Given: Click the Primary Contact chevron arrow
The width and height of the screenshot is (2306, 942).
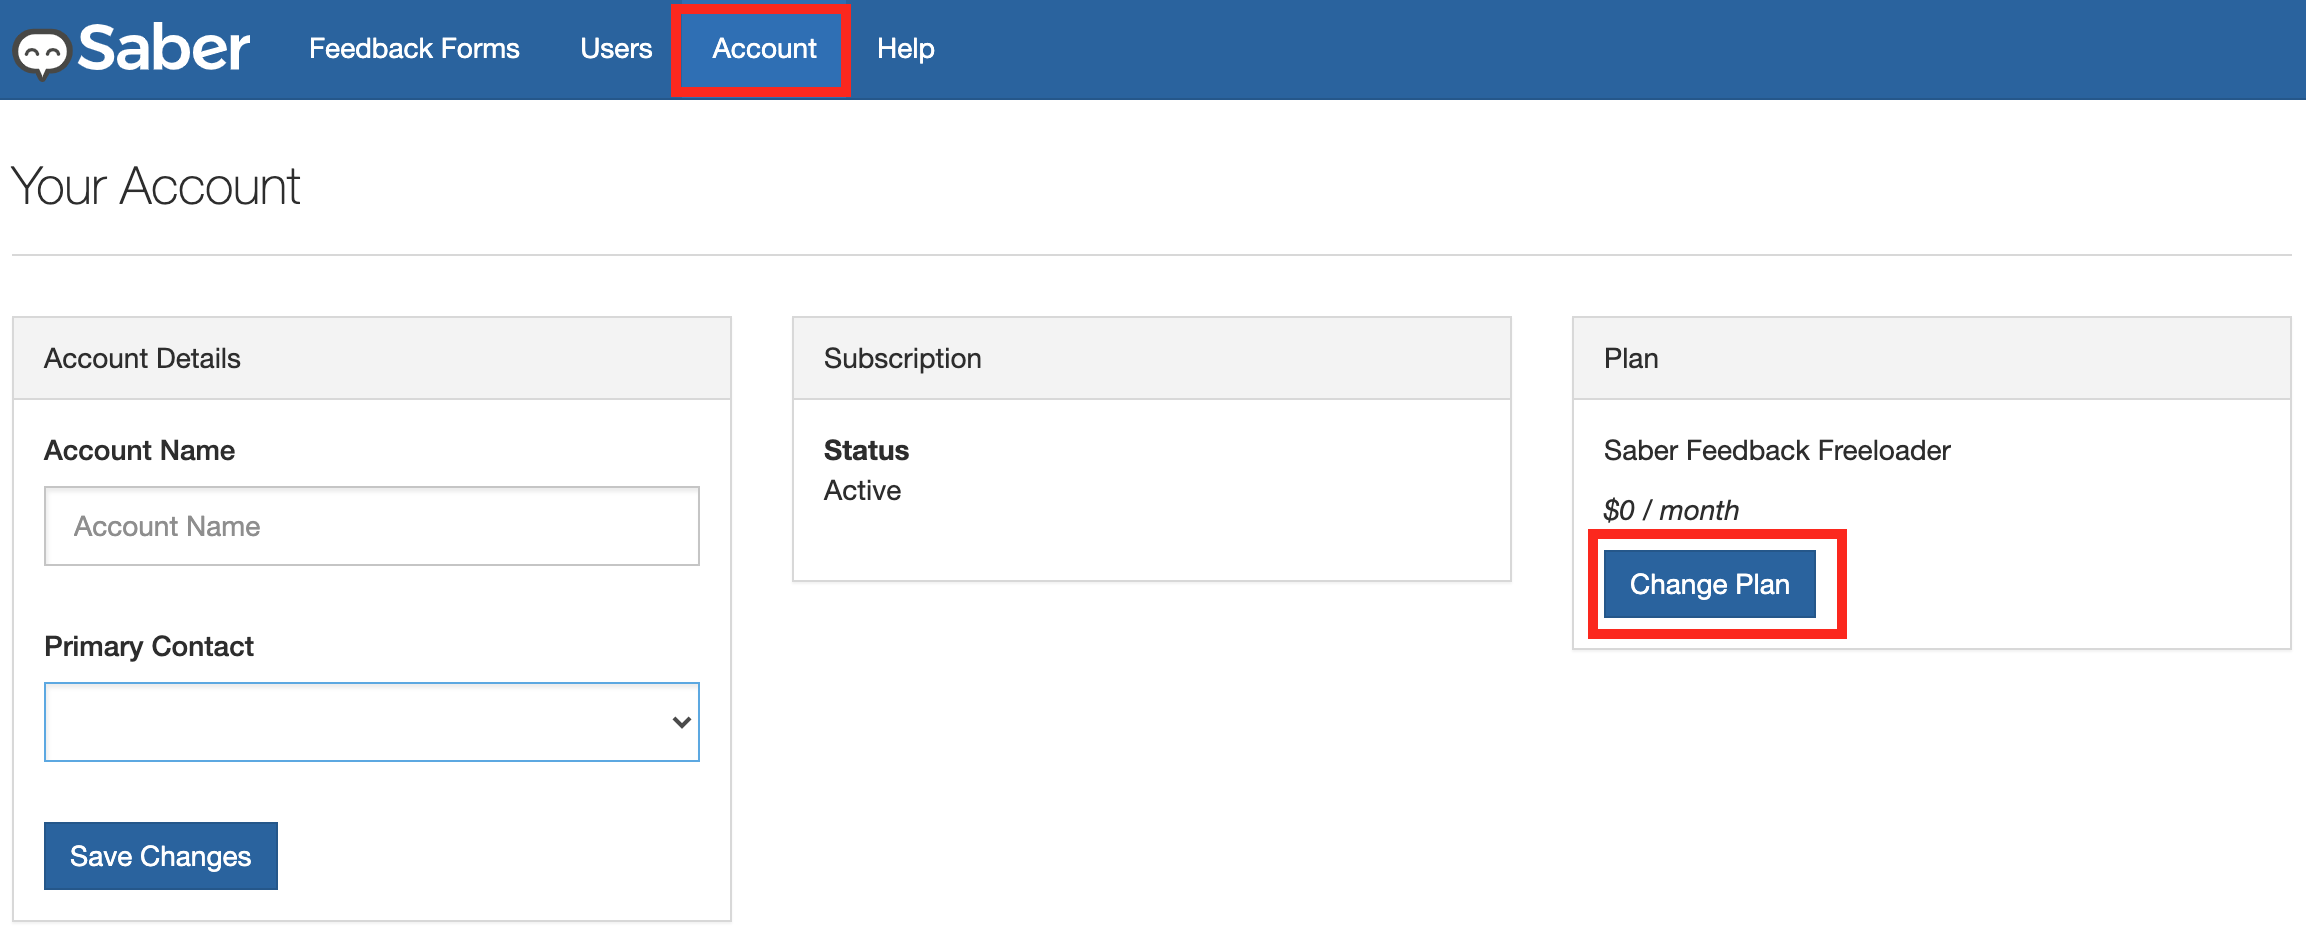Looking at the screenshot, I should click(x=682, y=722).
